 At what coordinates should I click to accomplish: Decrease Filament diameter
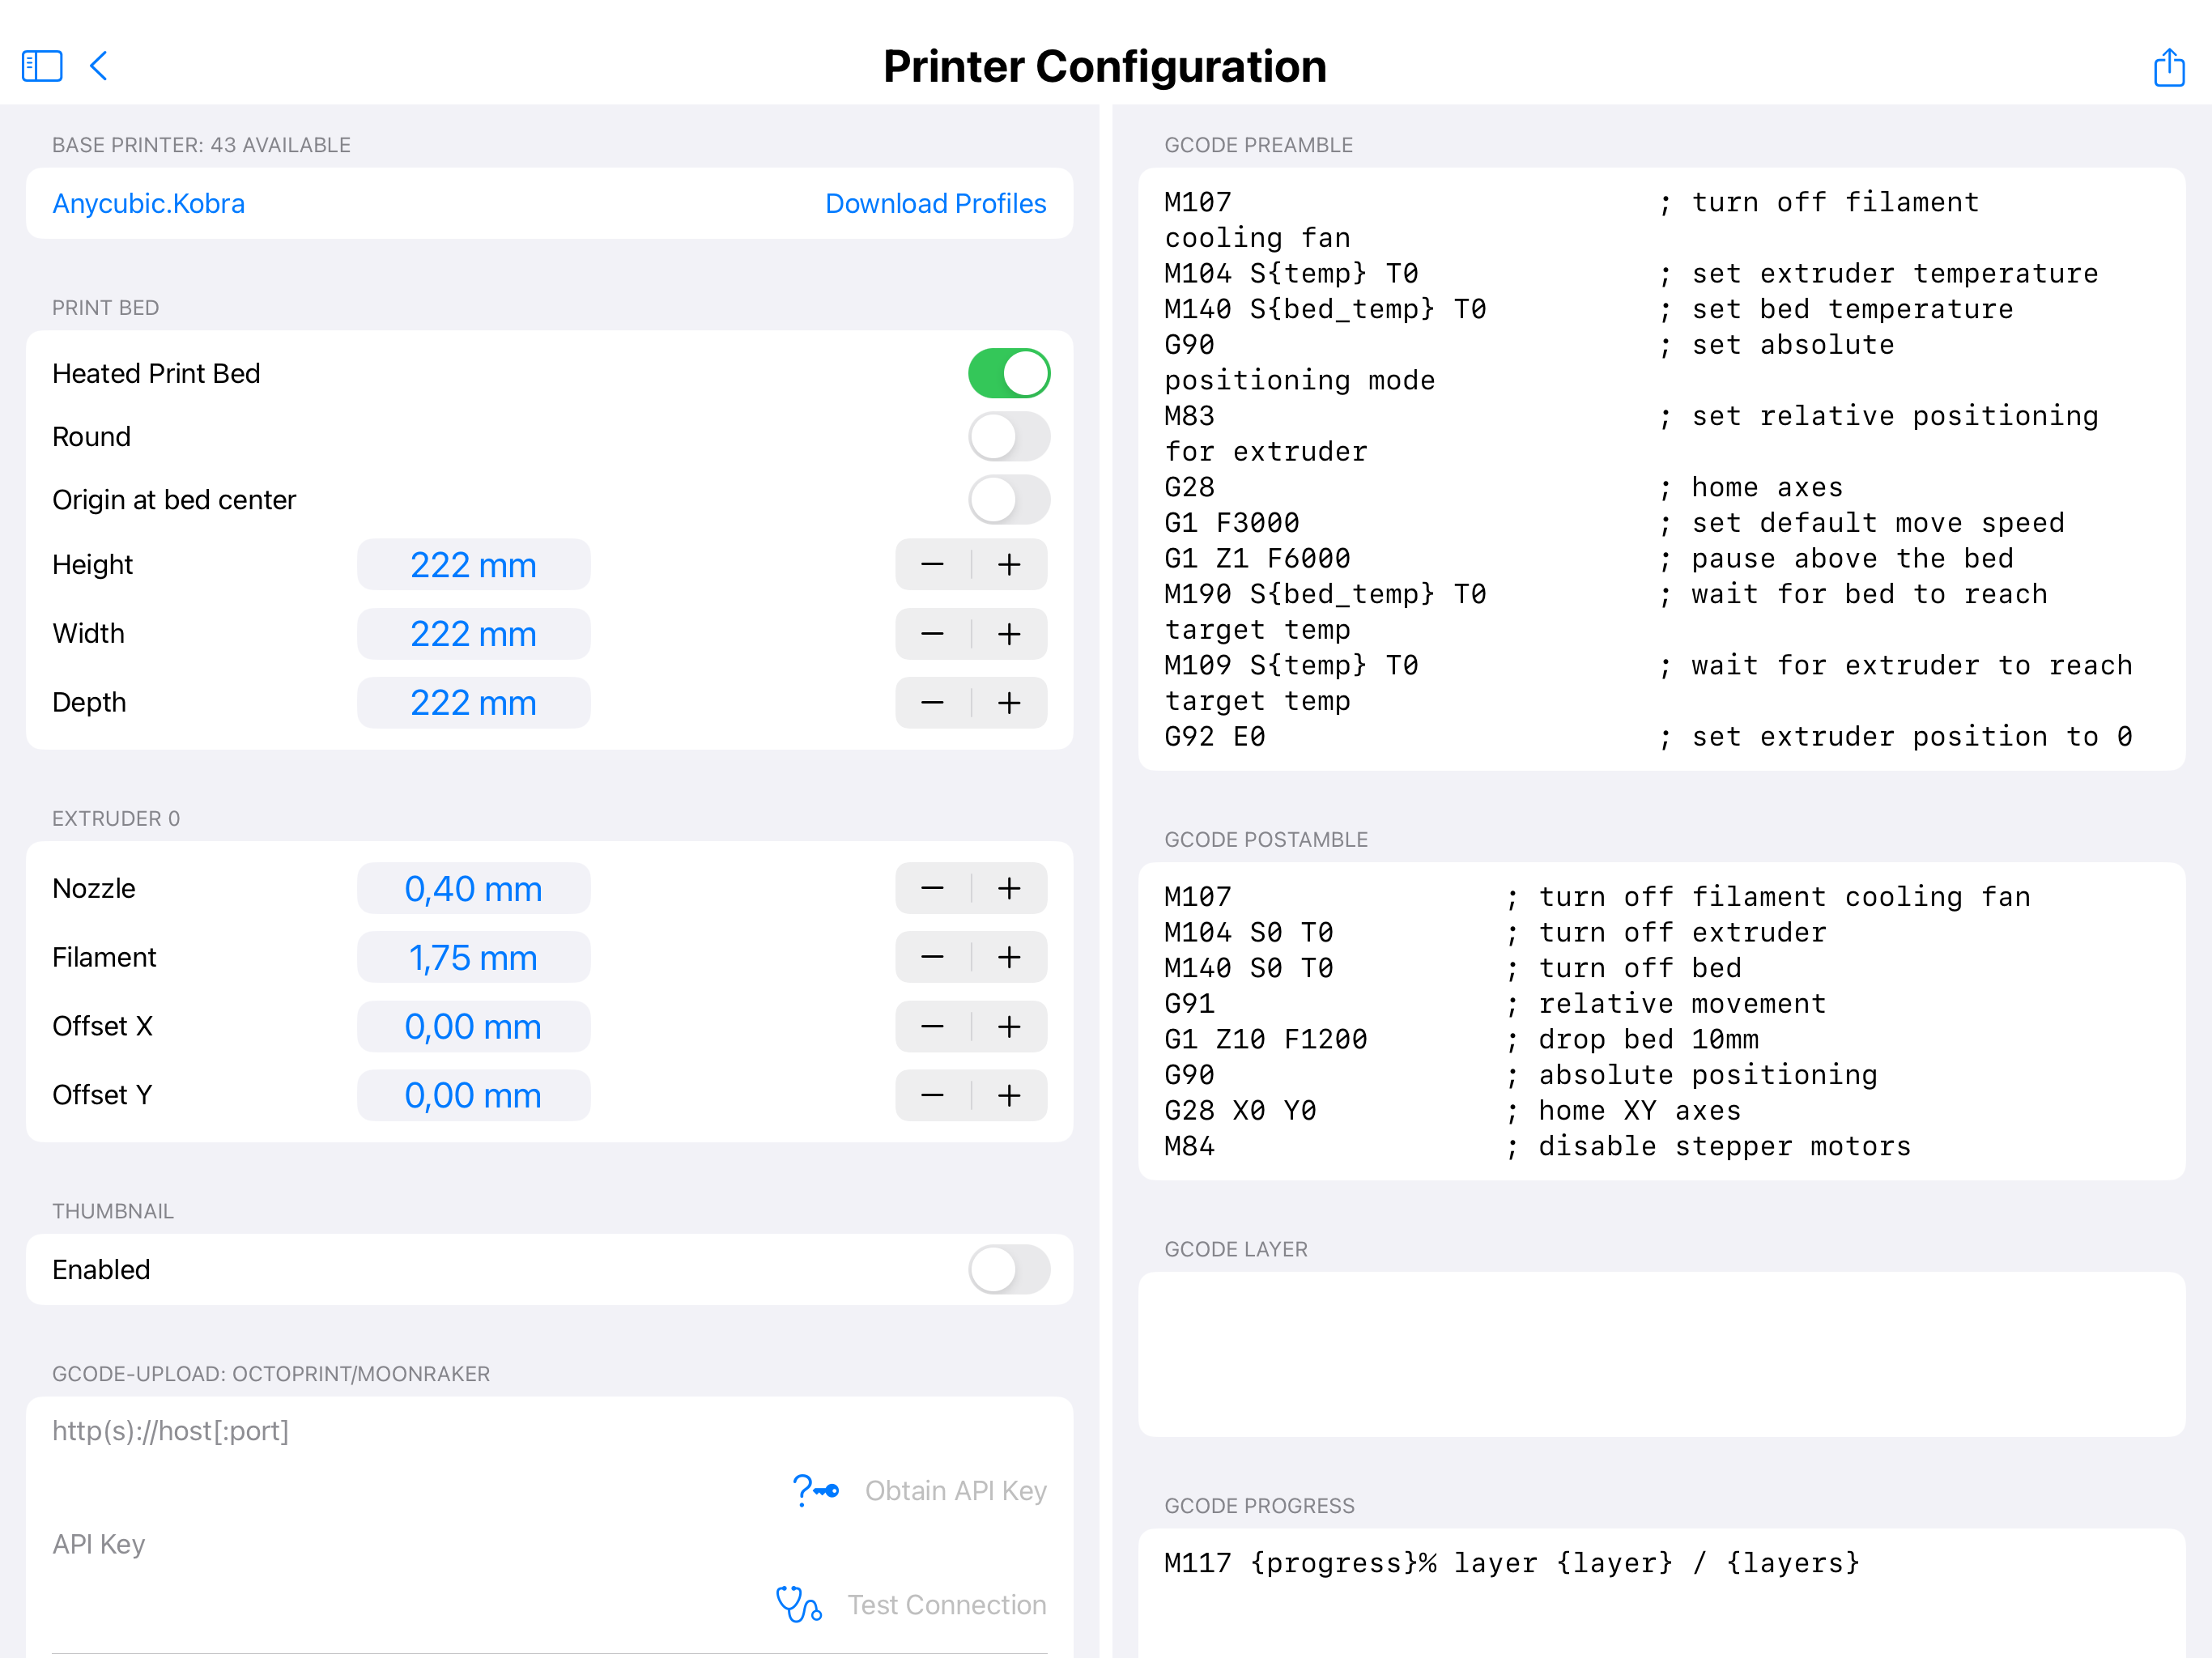pos(932,957)
